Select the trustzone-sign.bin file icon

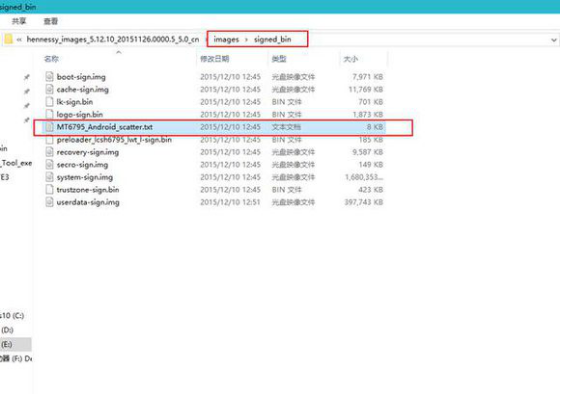pyautogui.click(x=49, y=190)
